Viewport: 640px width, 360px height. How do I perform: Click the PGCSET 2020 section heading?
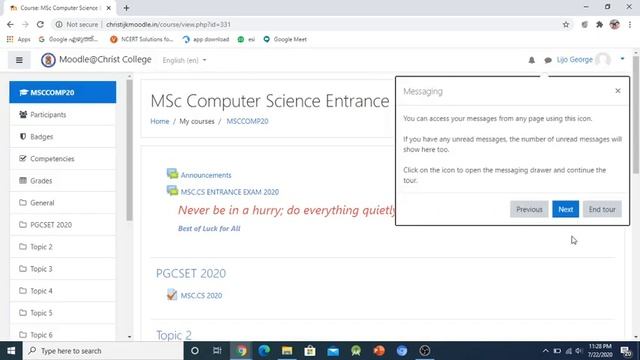pos(191,273)
